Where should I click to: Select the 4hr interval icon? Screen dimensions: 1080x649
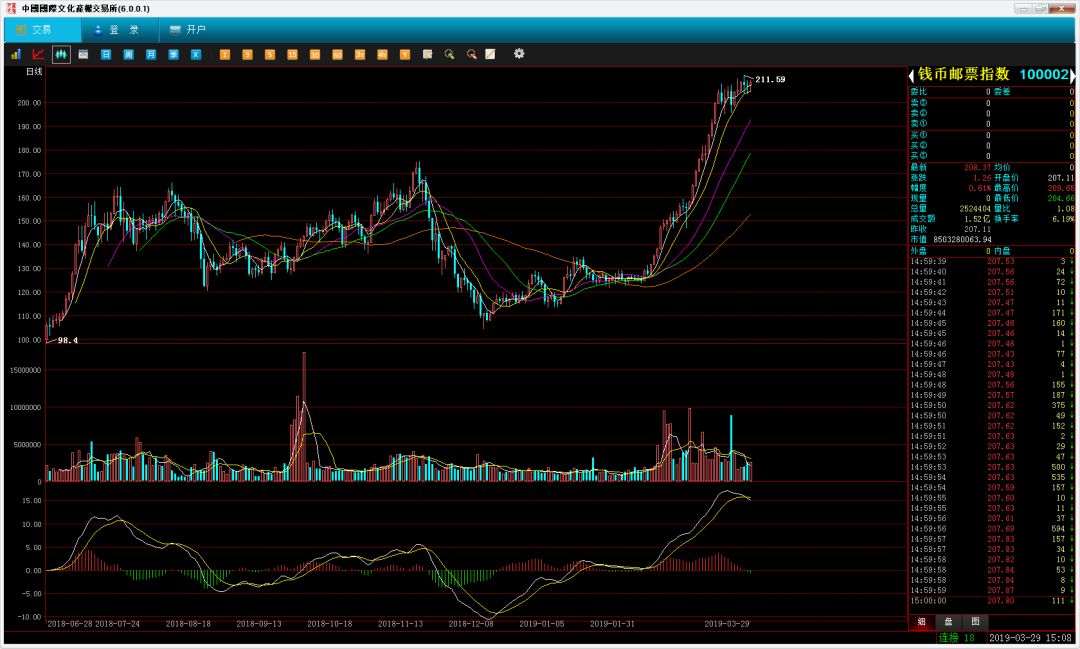point(382,54)
